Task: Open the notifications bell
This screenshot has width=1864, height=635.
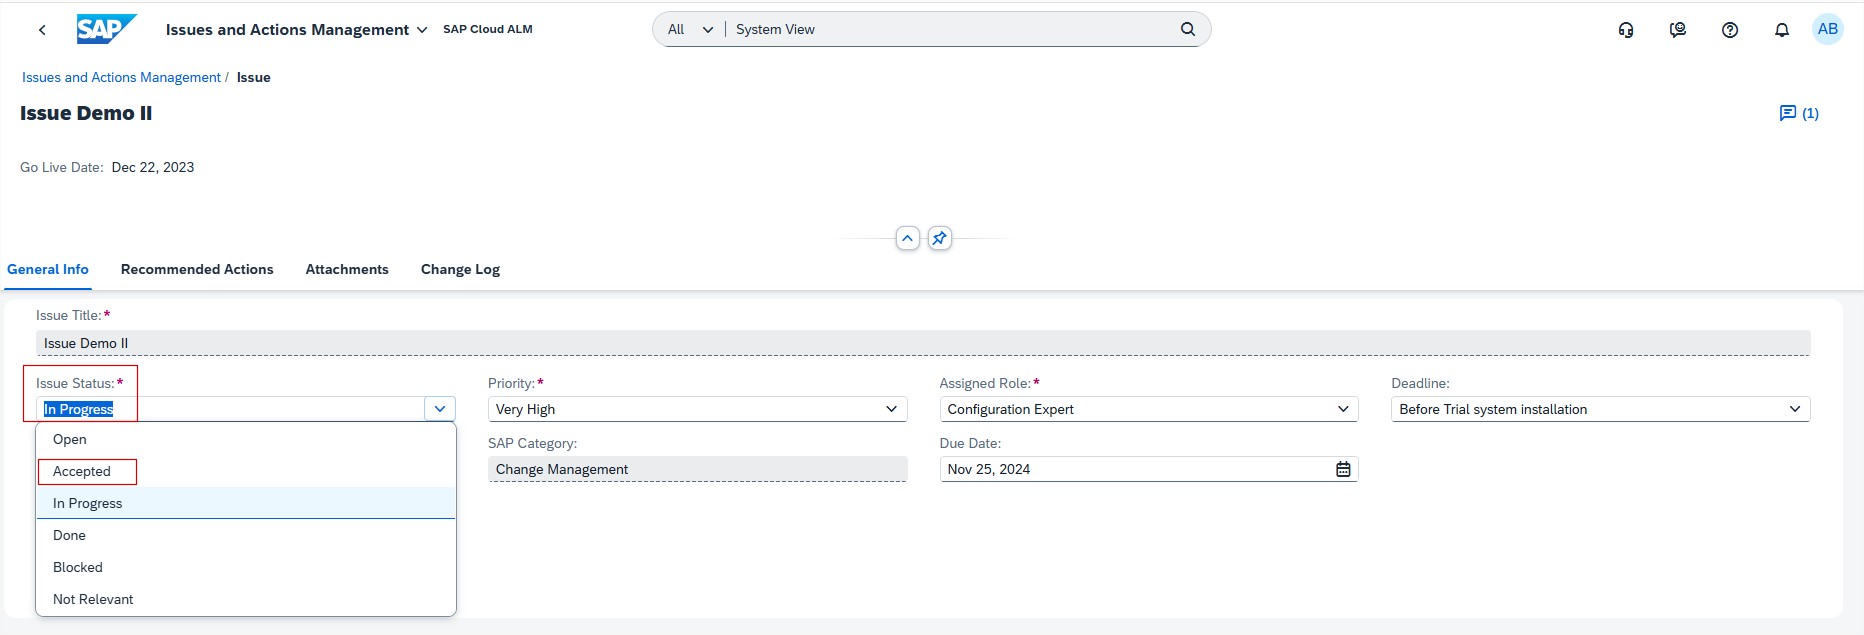Action: click(1782, 30)
